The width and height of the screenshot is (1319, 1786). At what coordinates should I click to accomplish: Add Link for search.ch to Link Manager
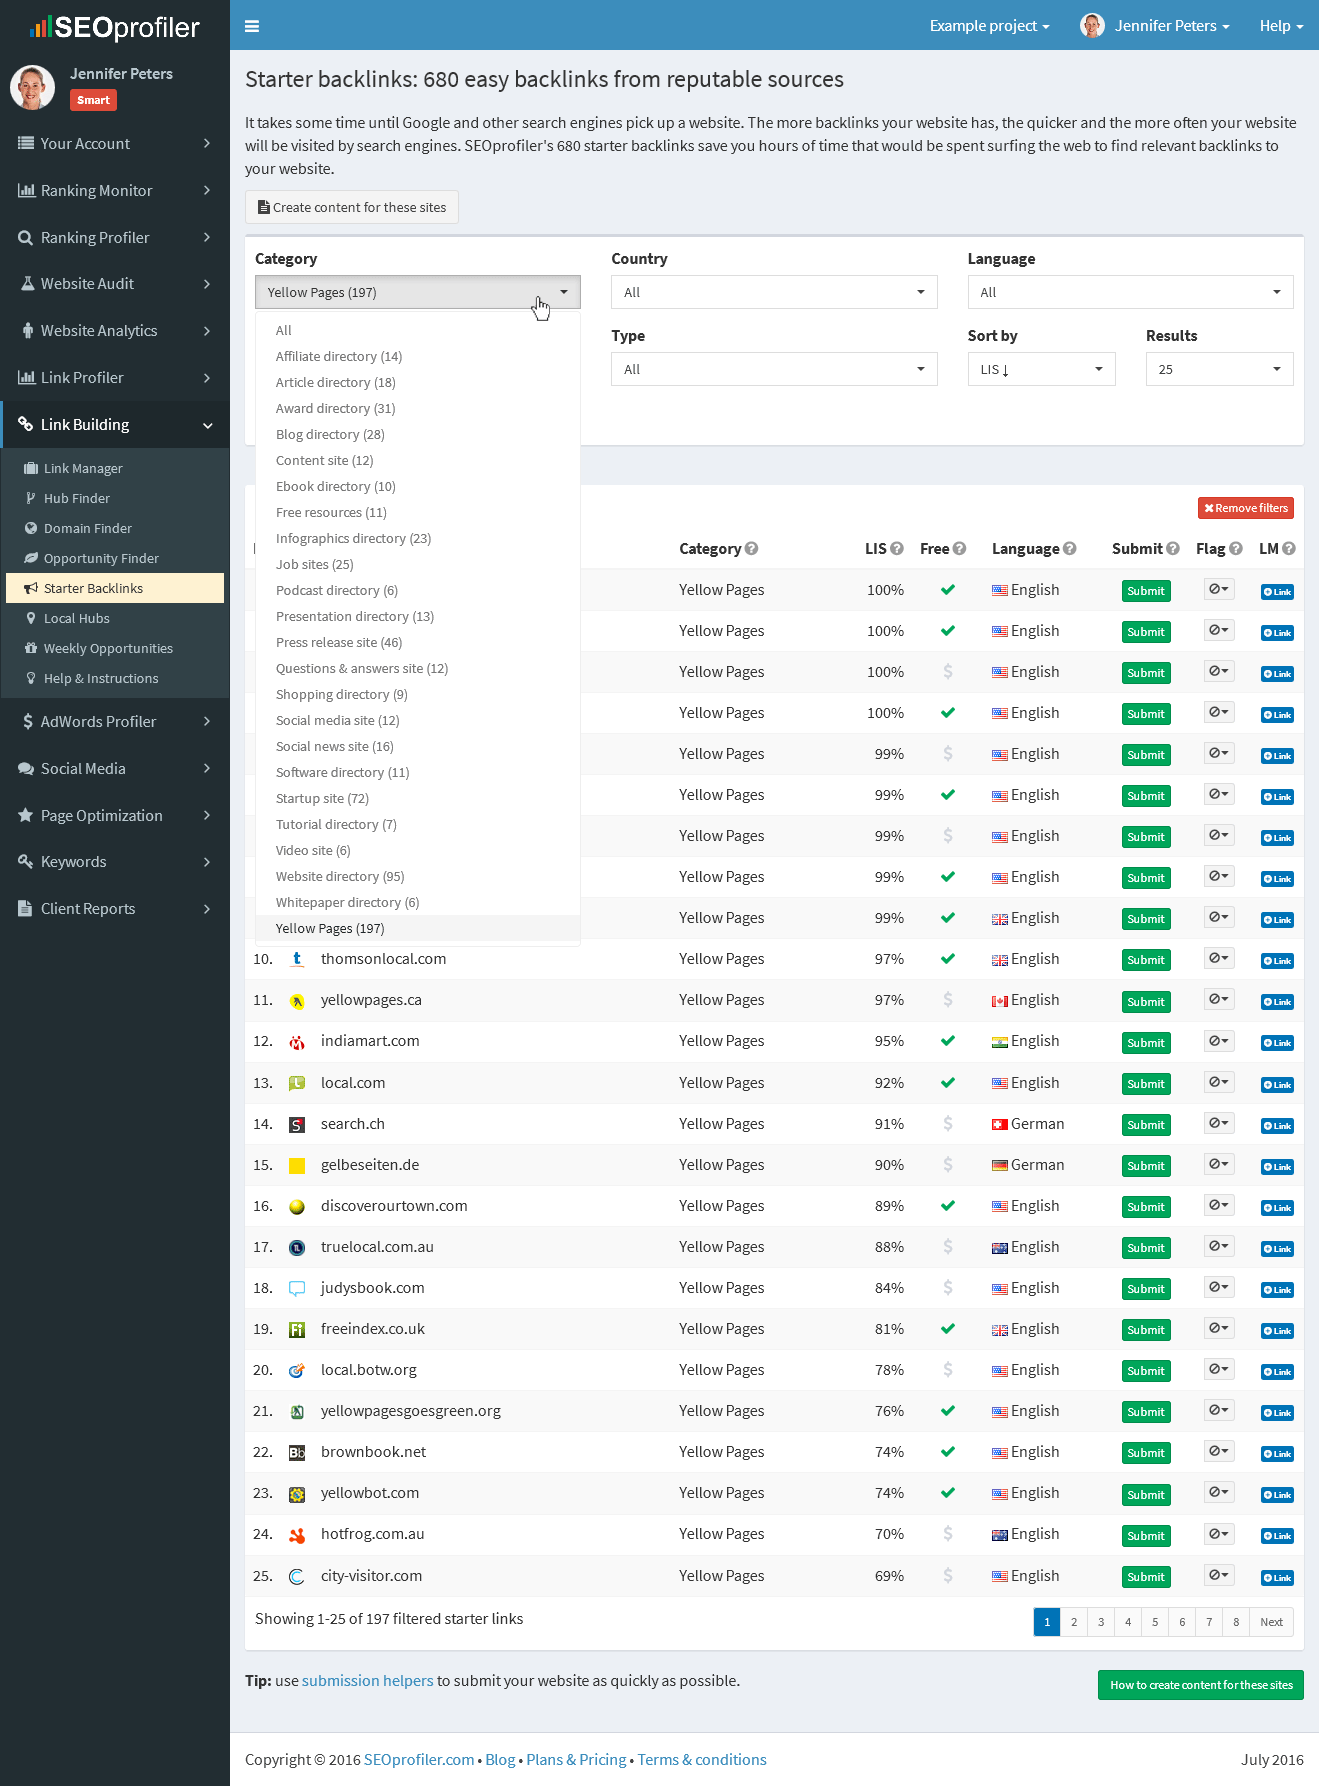1277,1126
